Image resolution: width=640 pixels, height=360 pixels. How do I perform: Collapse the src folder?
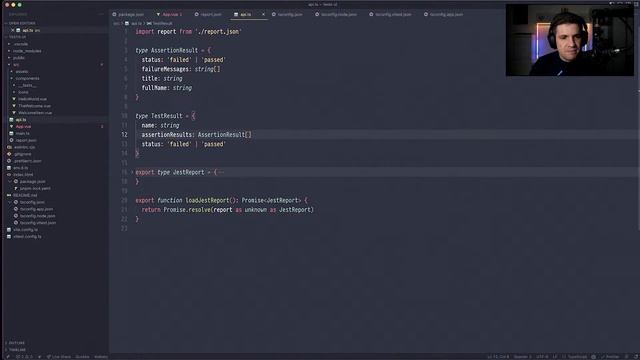[x=16, y=64]
